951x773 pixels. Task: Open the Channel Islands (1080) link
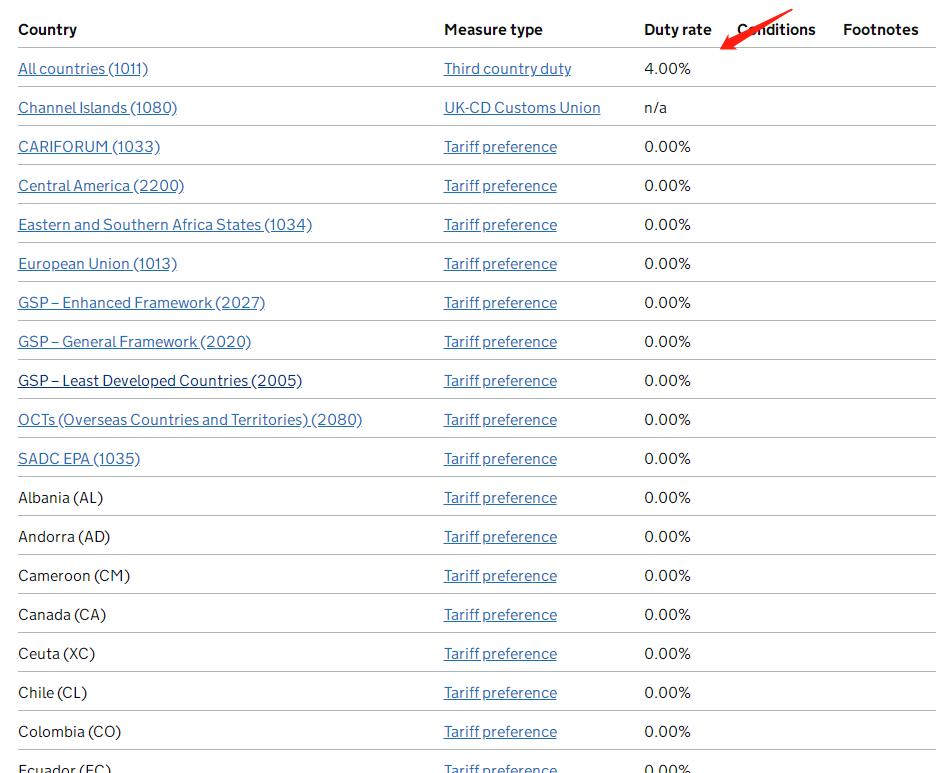[x=98, y=107]
